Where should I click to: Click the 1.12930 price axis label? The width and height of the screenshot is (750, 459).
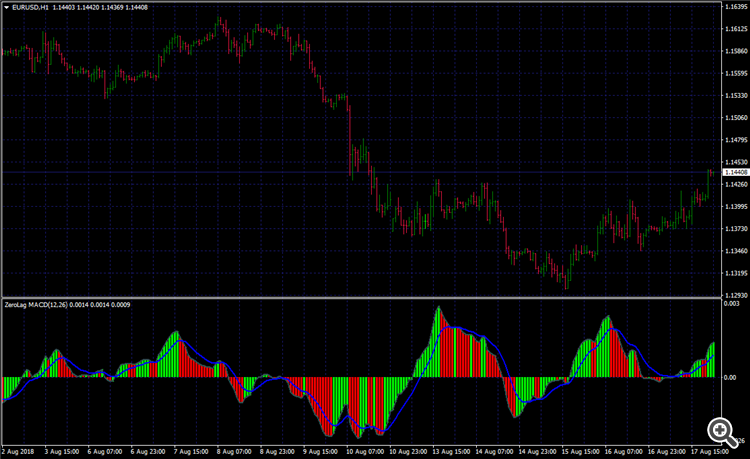[736, 295]
